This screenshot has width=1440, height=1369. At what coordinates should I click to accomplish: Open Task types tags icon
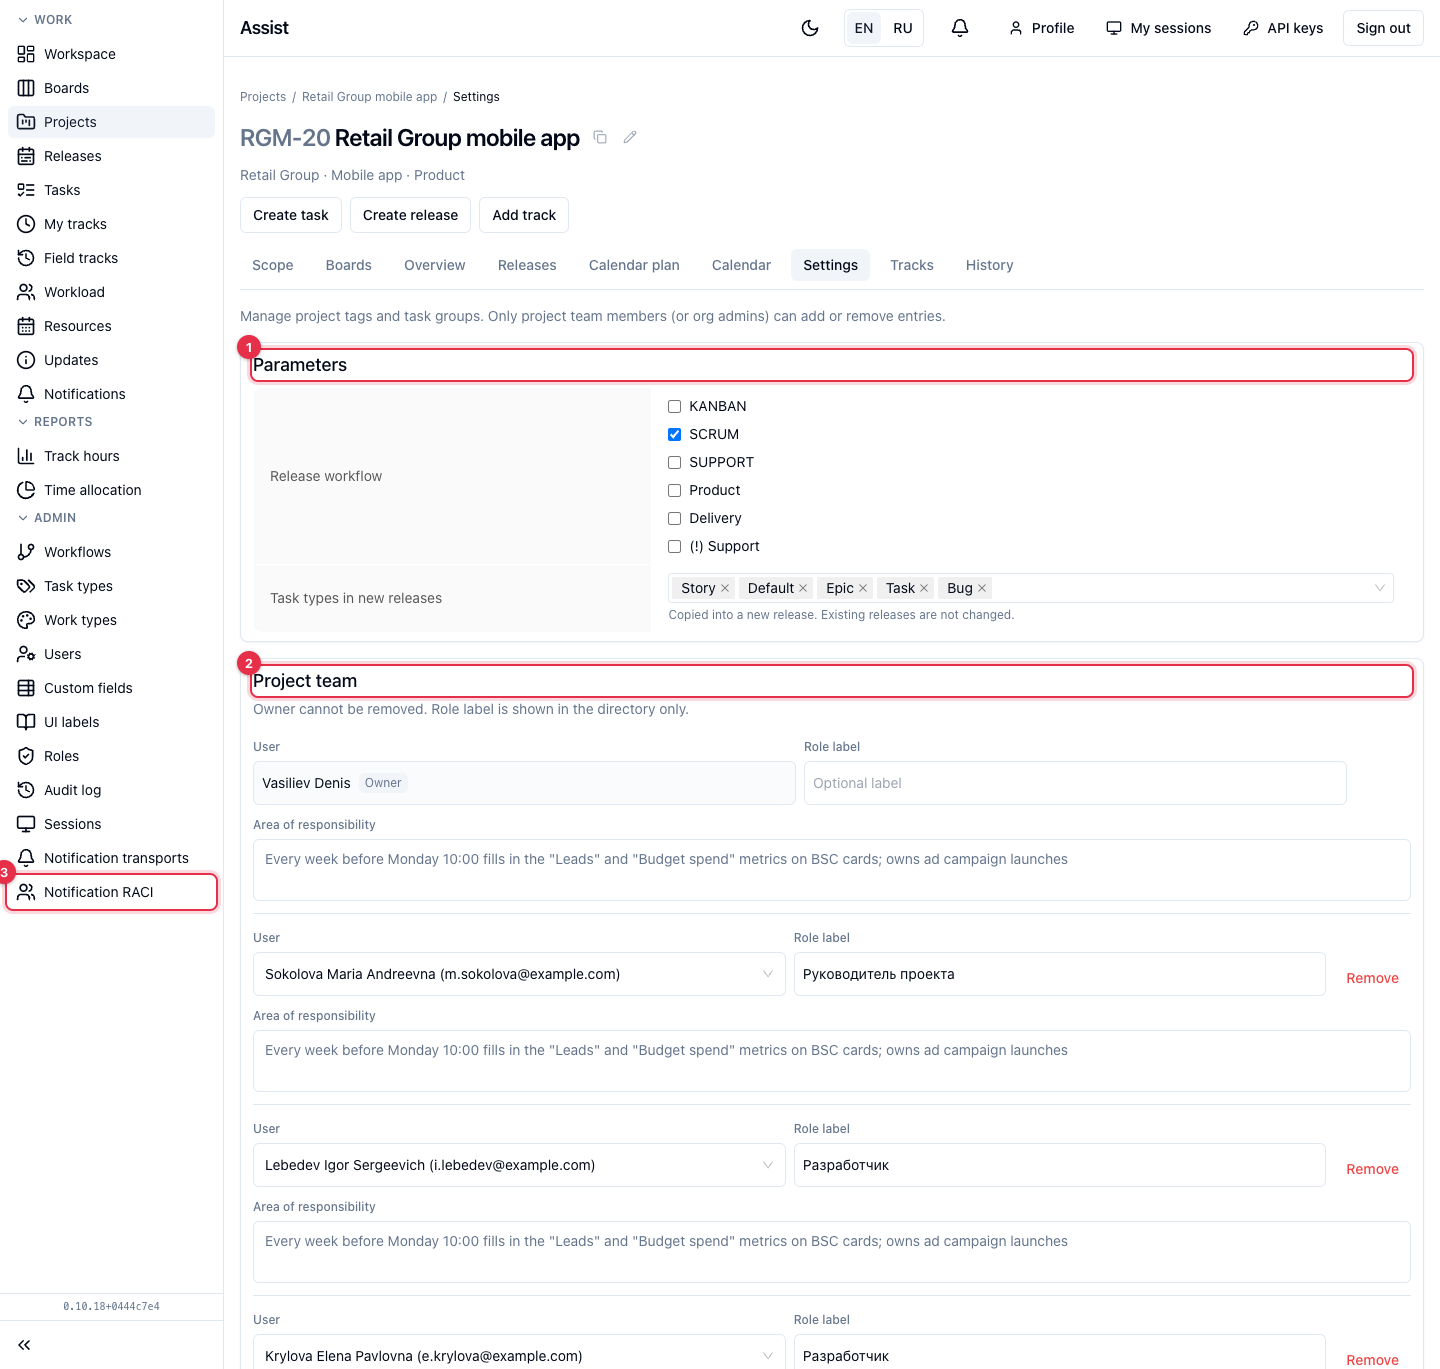26,586
